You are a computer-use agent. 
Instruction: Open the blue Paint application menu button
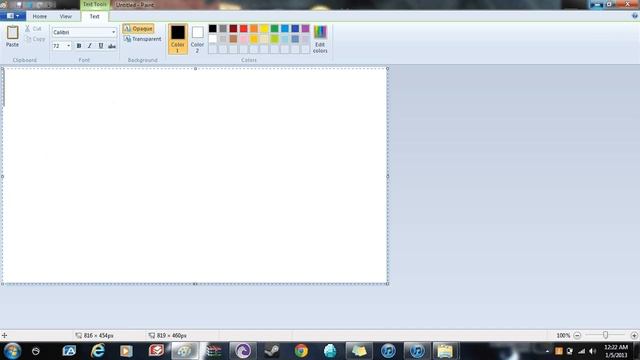click(x=13, y=16)
